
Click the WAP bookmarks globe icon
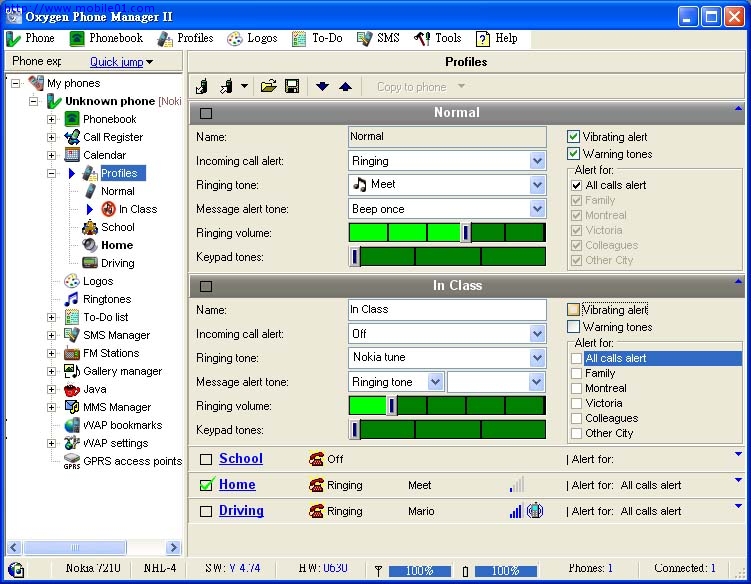pyautogui.click(x=72, y=425)
